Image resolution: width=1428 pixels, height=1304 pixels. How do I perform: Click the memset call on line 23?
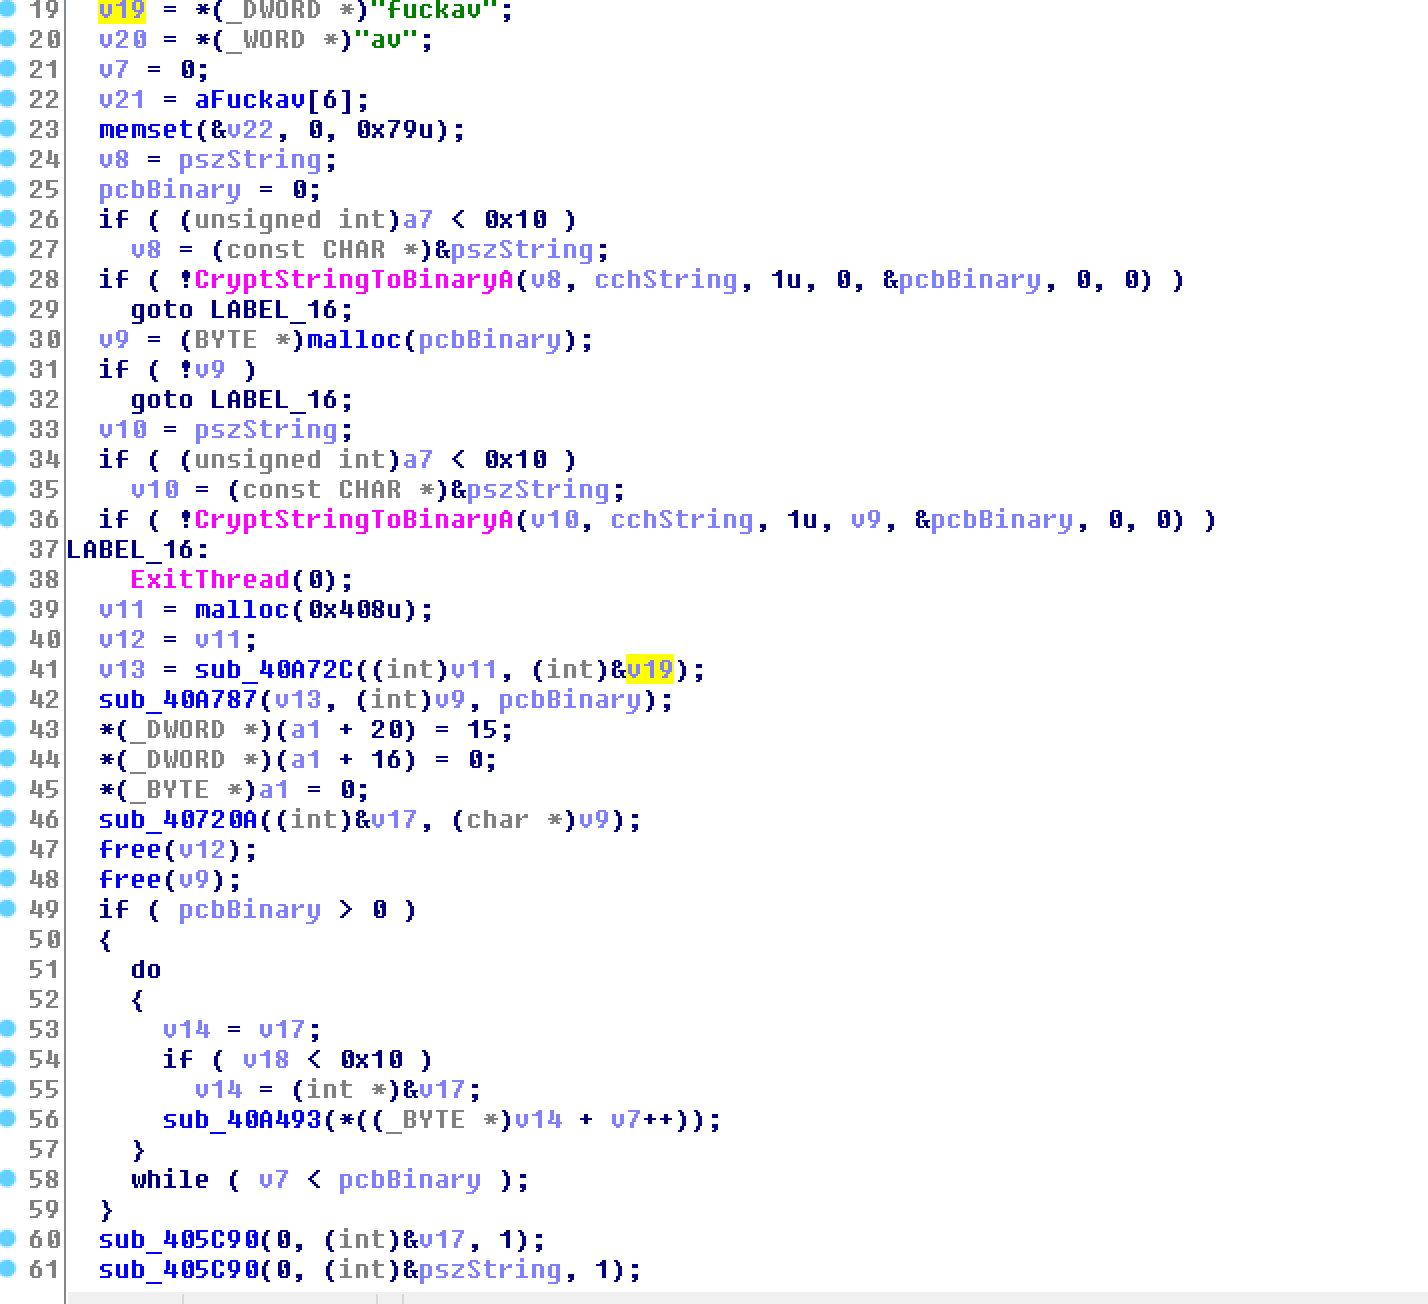click(x=146, y=130)
